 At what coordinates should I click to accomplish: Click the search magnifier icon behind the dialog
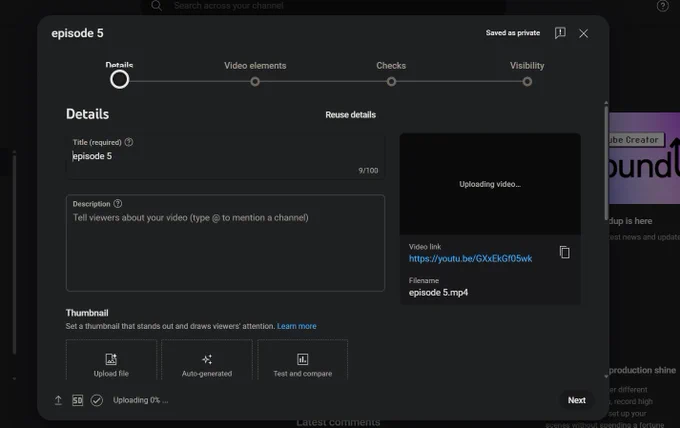[x=157, y=6]
